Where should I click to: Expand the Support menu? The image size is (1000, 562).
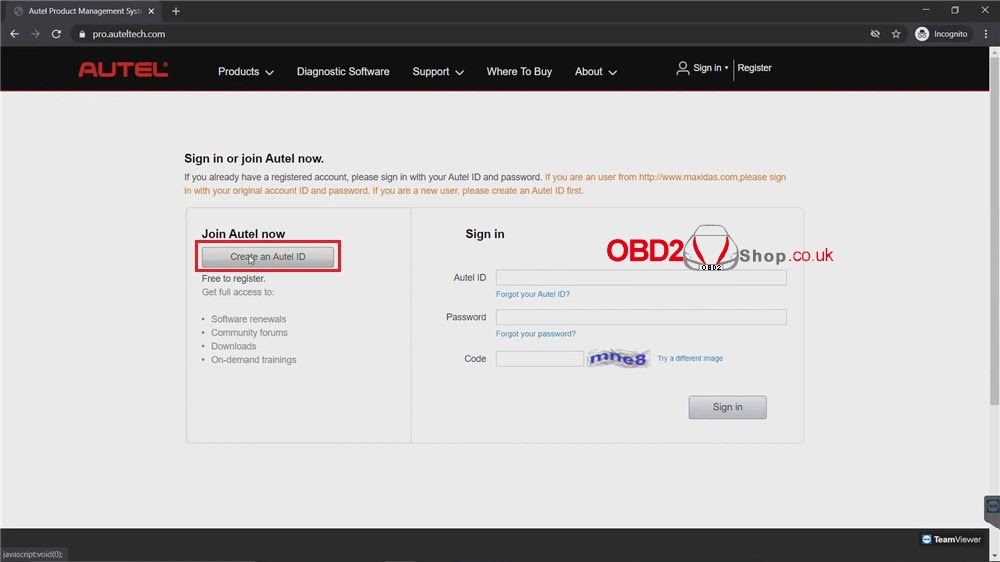[x=438, y=71]
